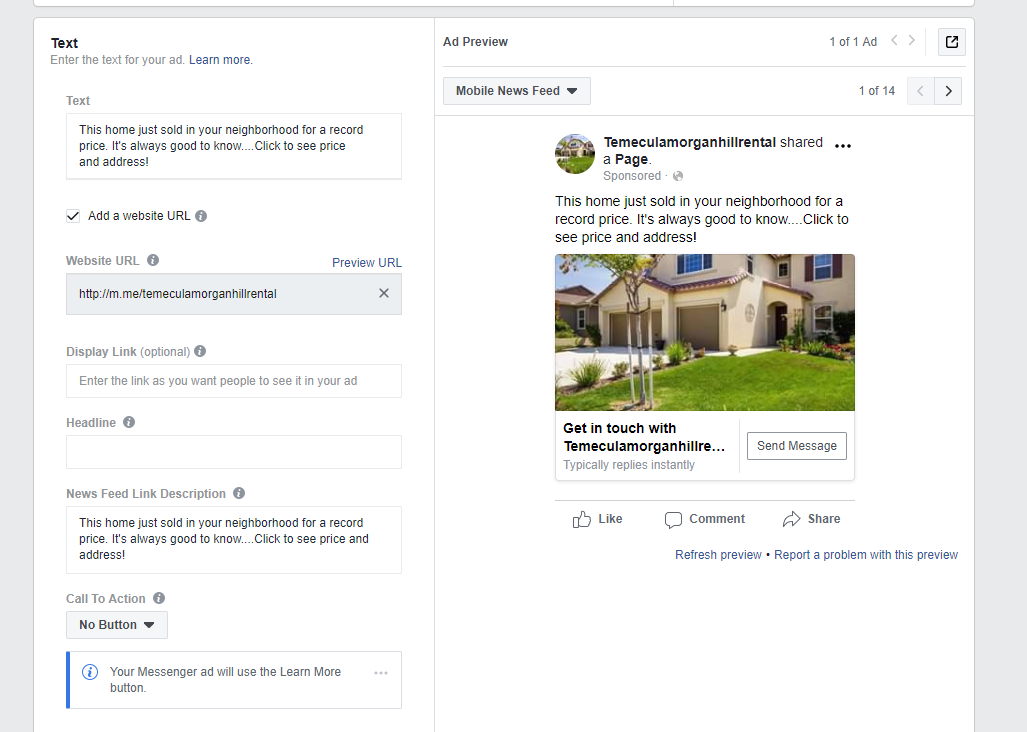Show previous ad with 1 of 1 Ad arrow

894,41
